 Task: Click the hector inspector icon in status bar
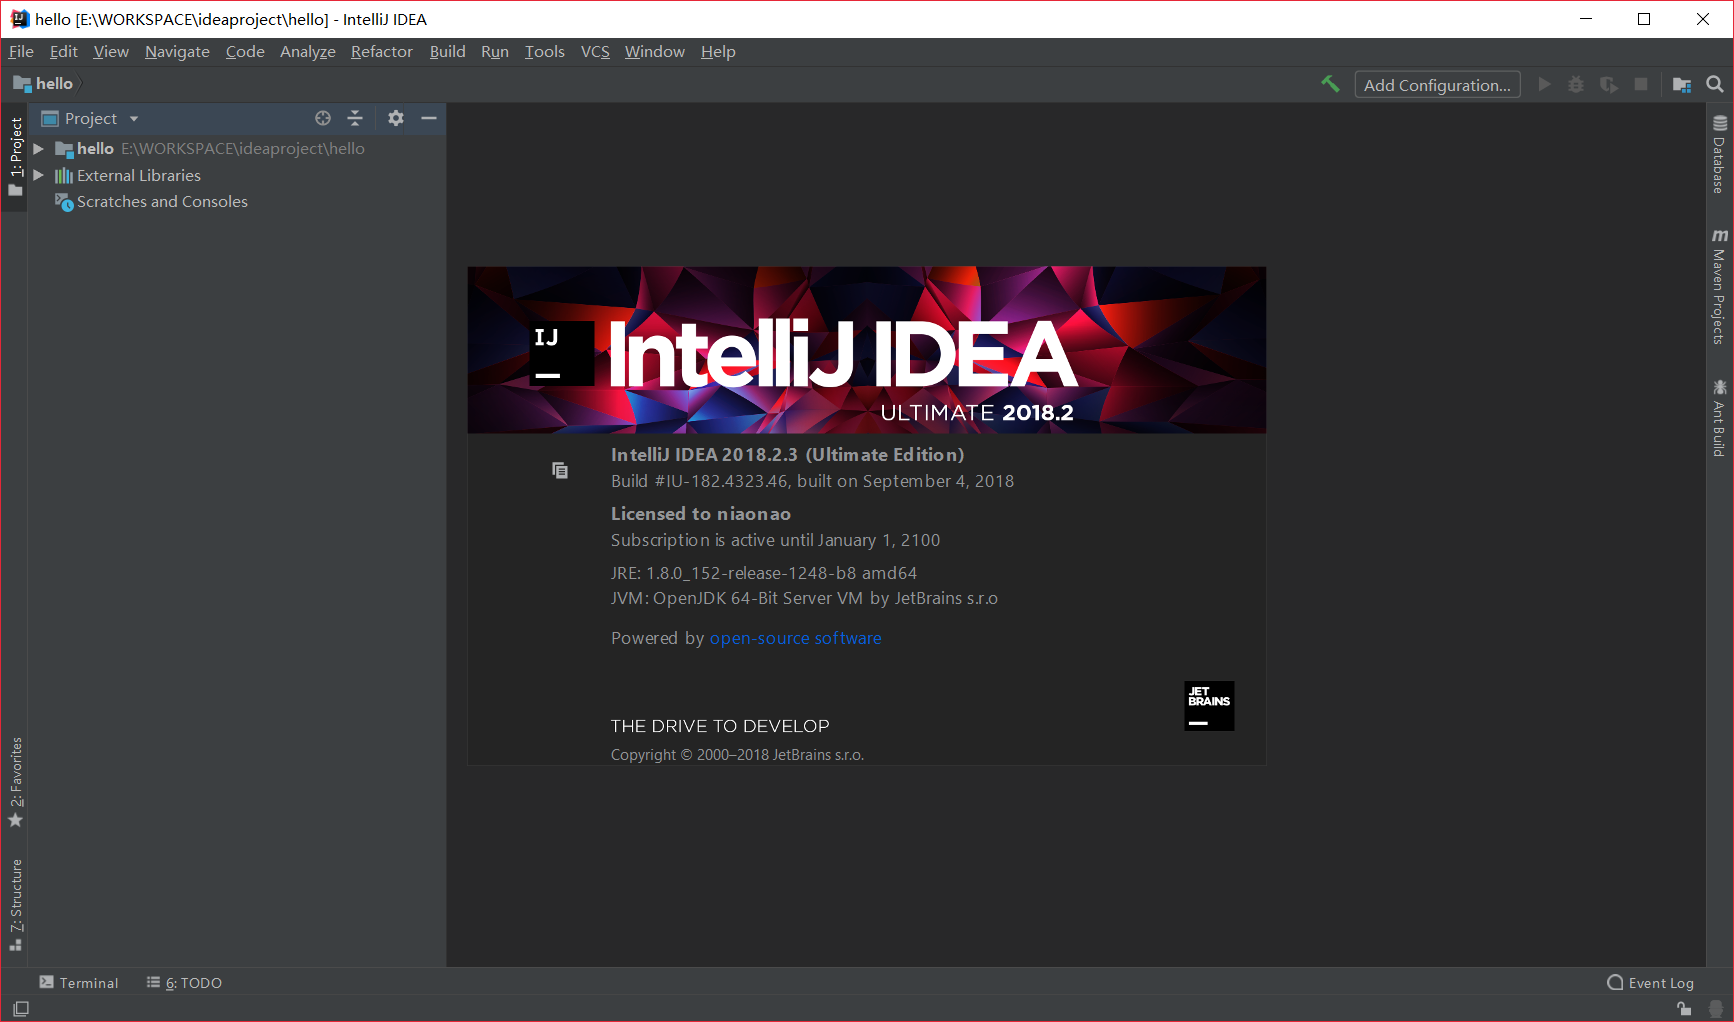click(x=1716, y=1009)
